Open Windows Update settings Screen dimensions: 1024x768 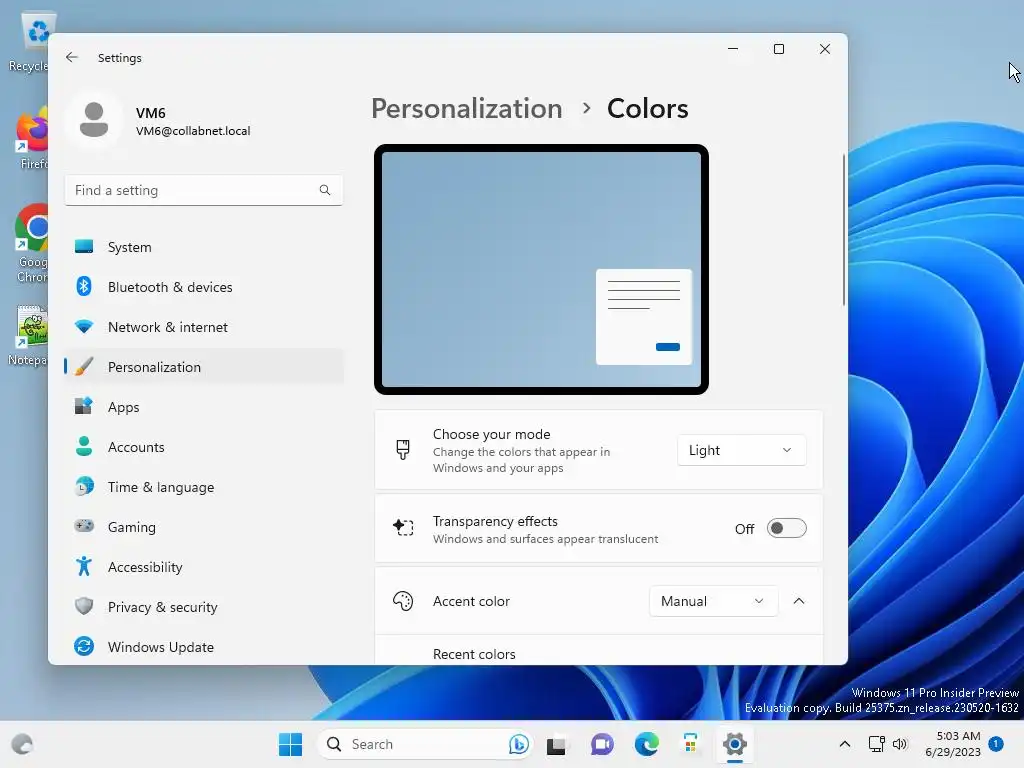(x=204, y=647)
